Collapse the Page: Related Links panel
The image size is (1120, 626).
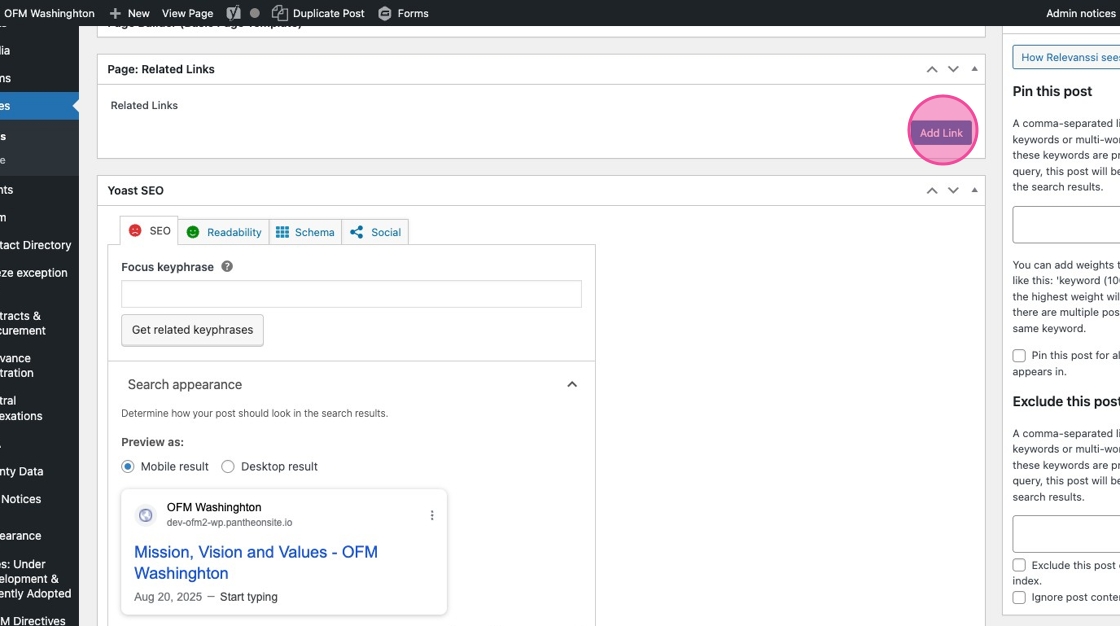click(974, 69)
